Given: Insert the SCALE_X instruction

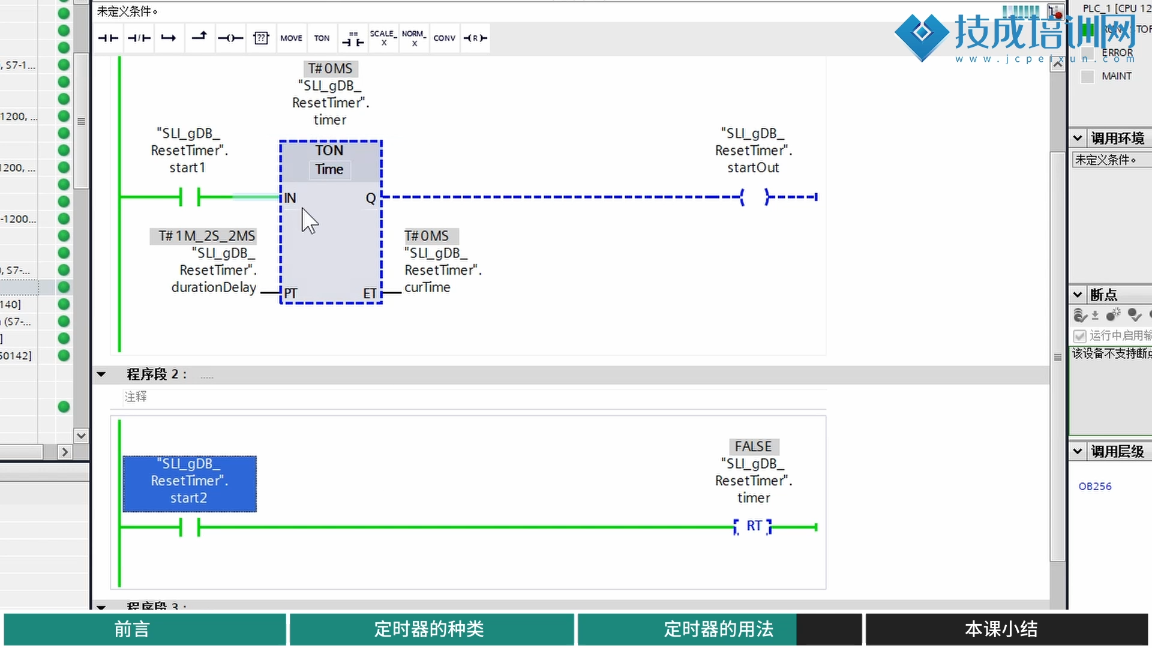Looking at the screenshot, I should (383, 38).
